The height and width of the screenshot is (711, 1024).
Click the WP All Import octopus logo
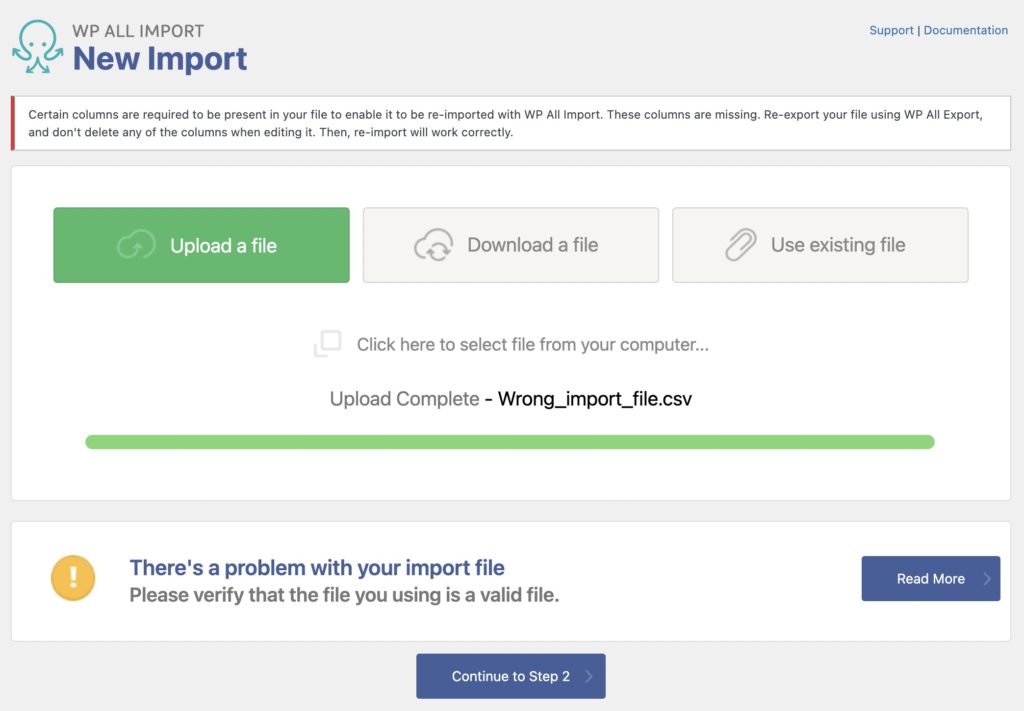click(36, 47)
